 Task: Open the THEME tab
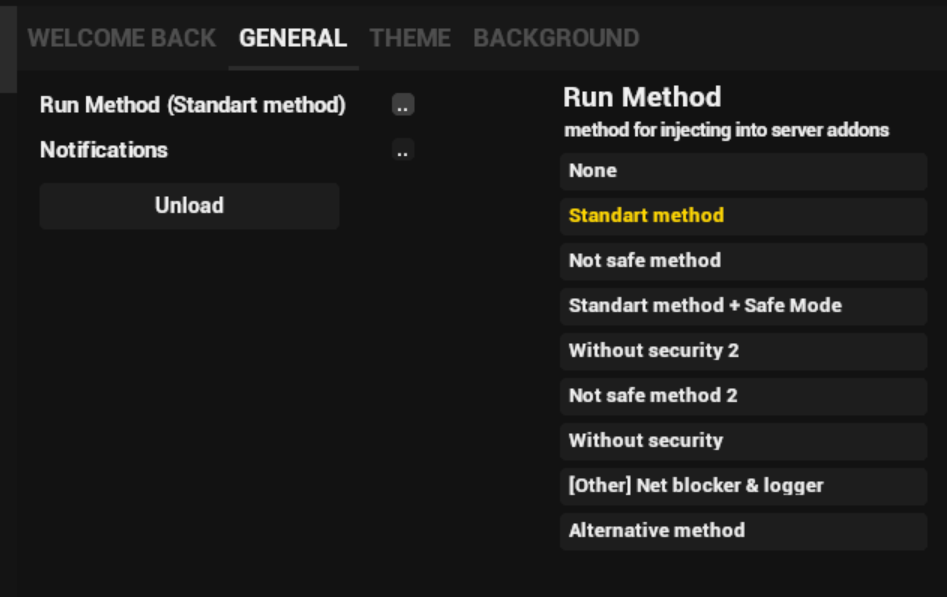coord(410,38)
